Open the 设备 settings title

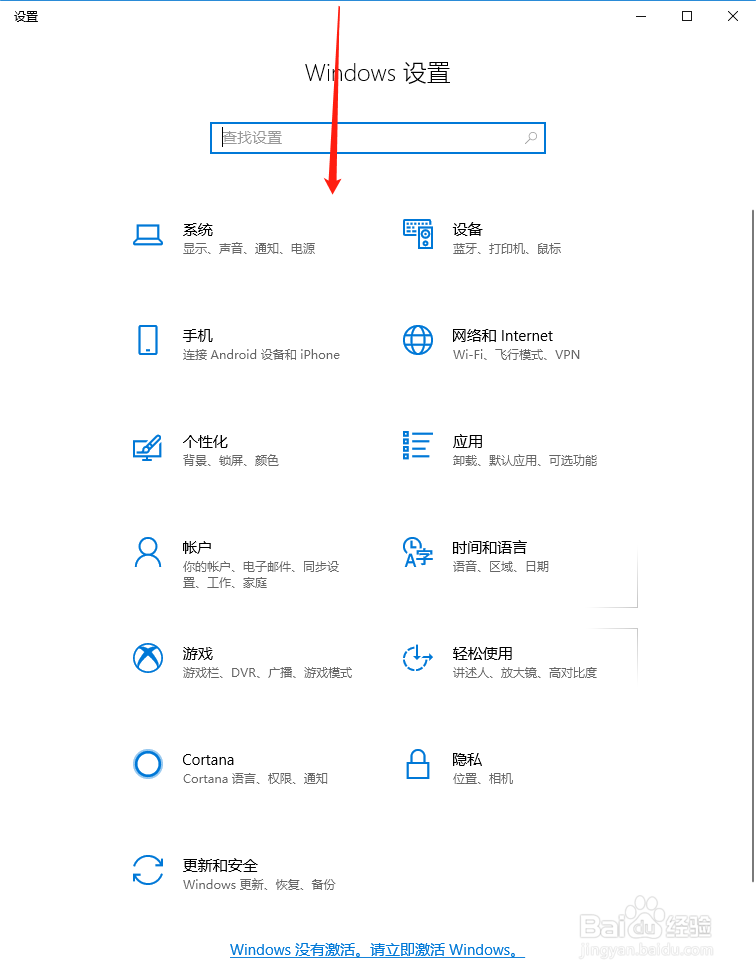pos(467,230)
